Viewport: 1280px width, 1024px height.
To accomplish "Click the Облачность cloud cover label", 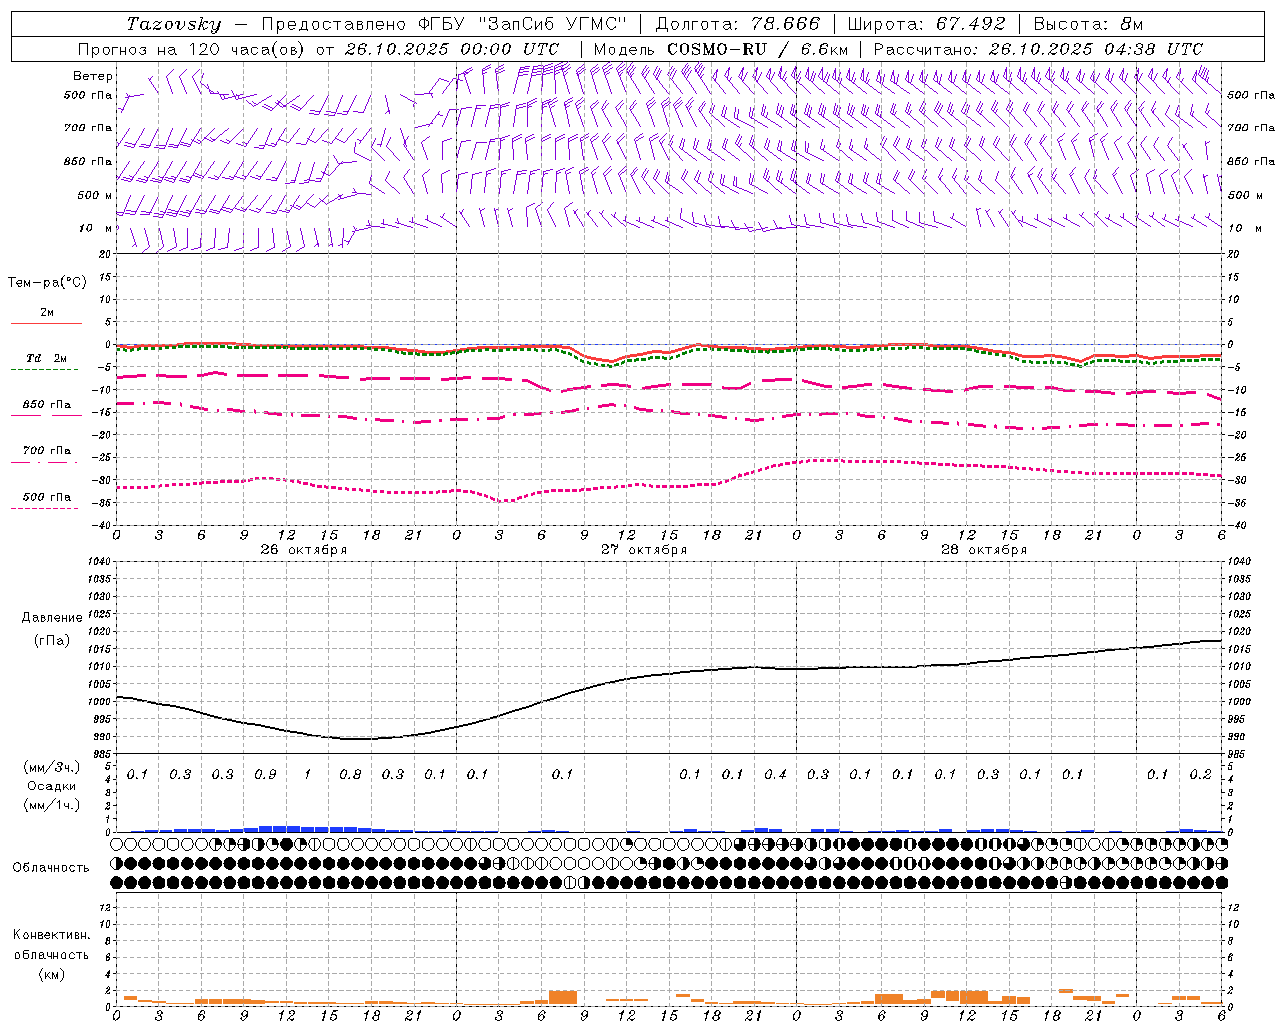I will pyautogui.click(x=51, y=868).
